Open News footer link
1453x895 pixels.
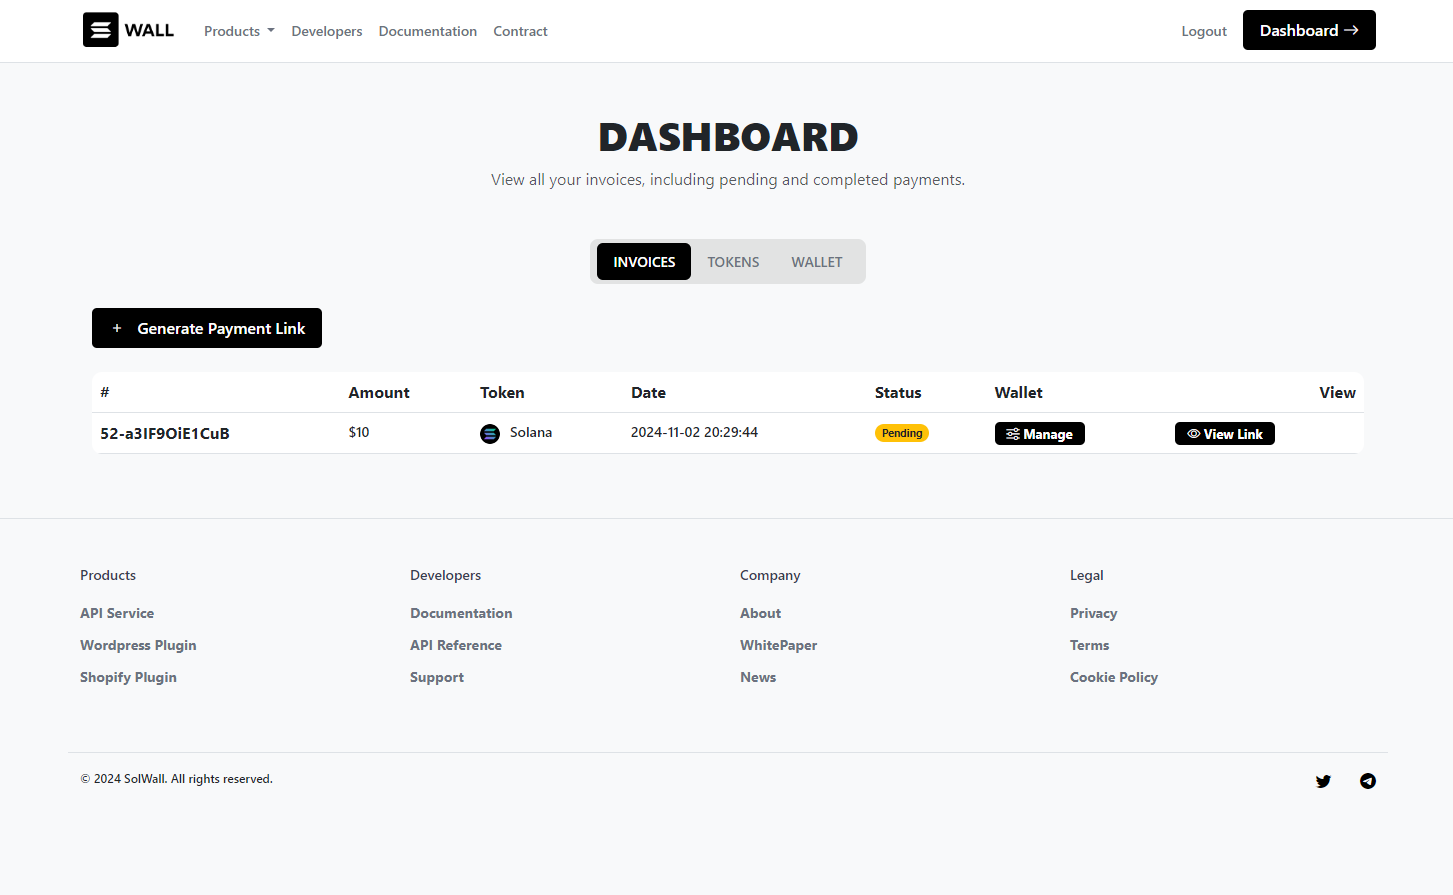click(x=758, y=677)
